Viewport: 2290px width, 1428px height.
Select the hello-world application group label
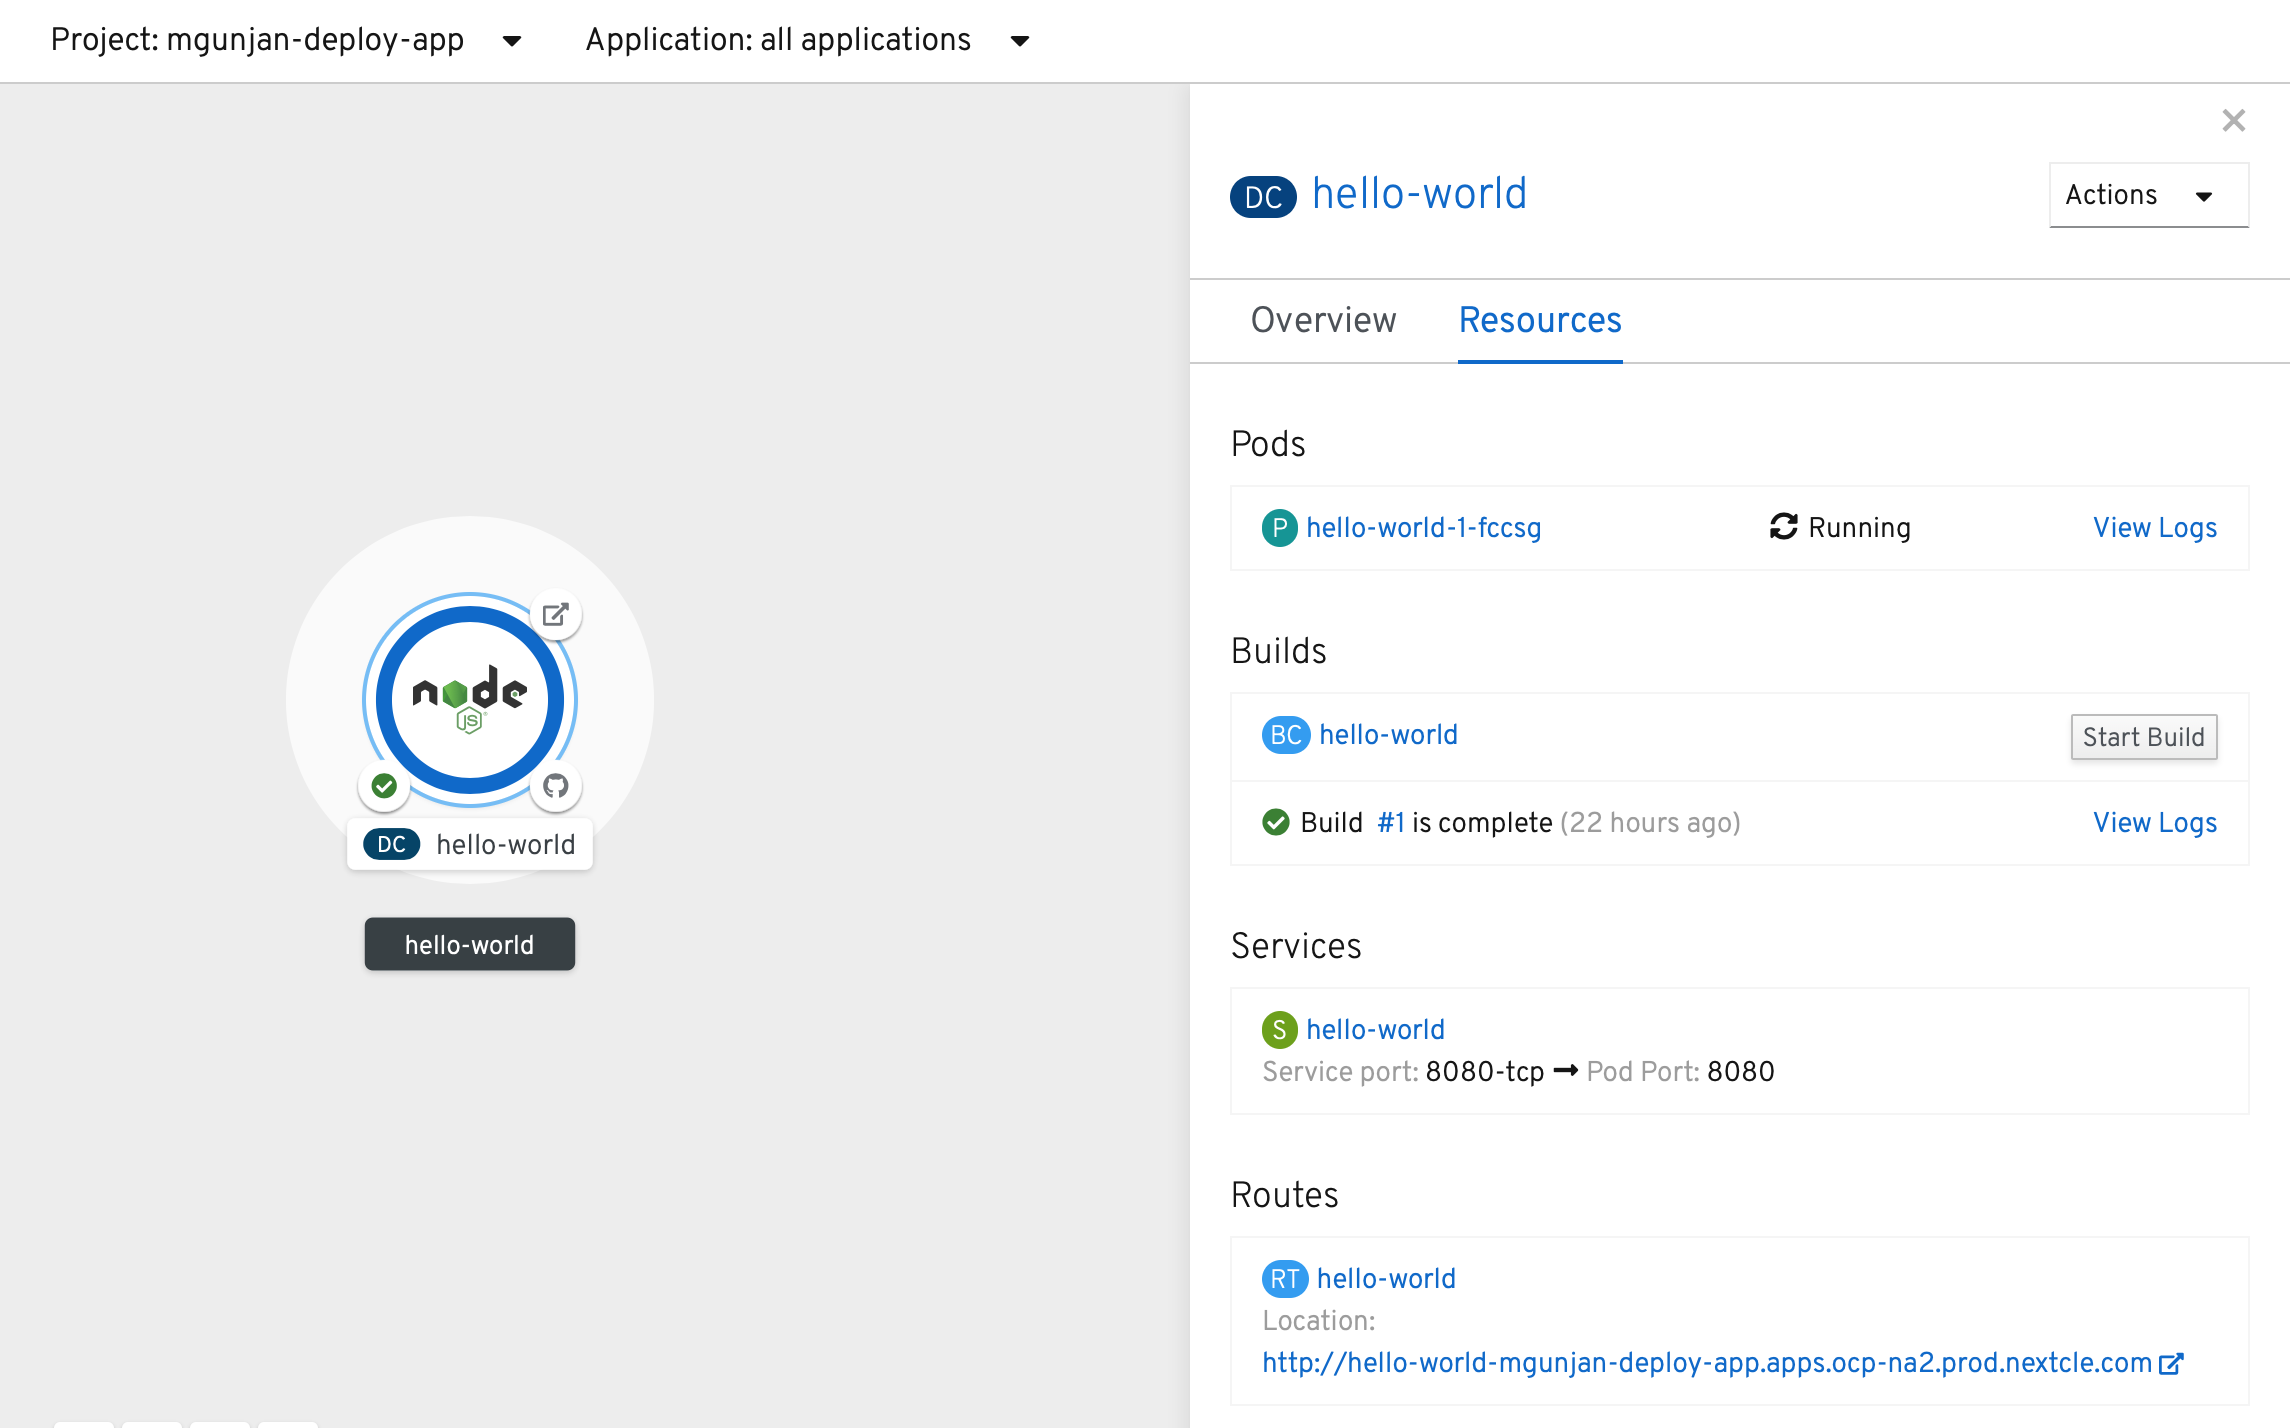[469, 945]
